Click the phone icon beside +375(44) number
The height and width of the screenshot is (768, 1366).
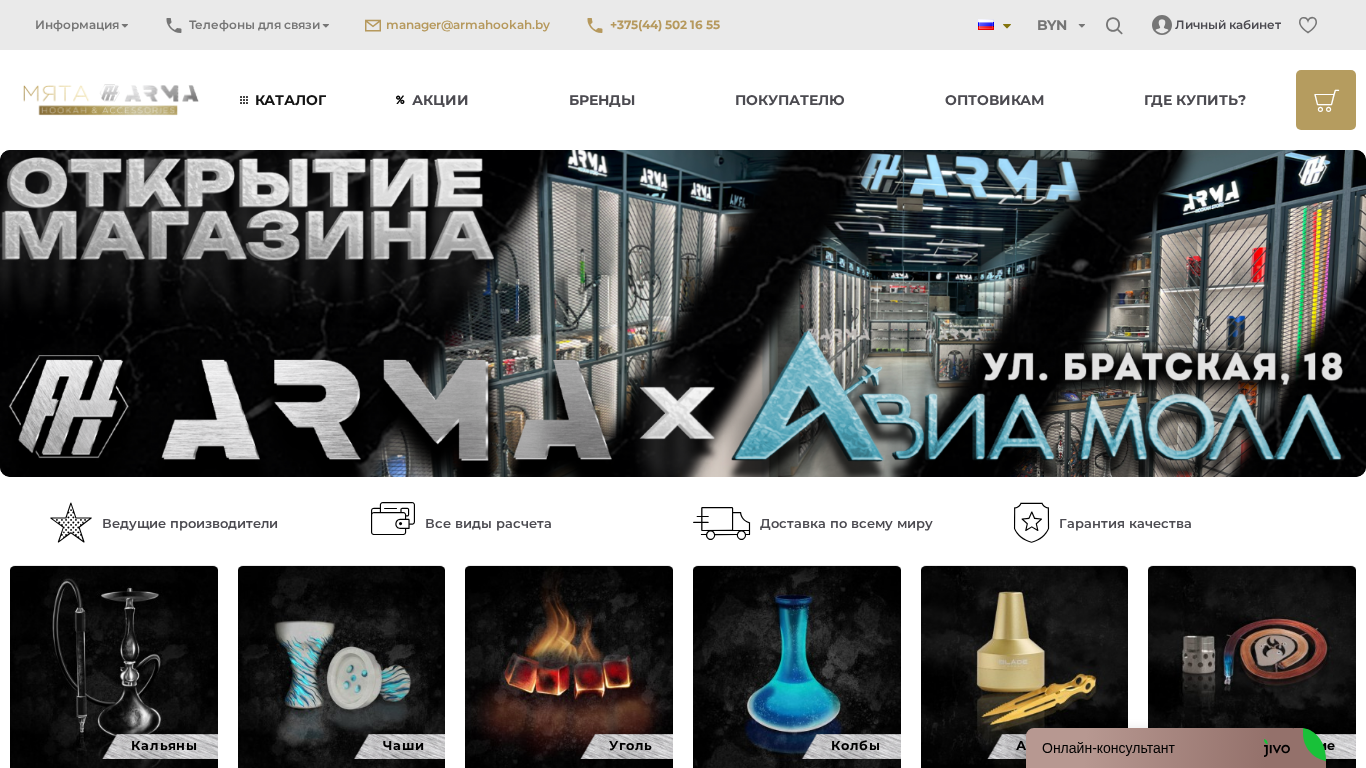(595, 25)
